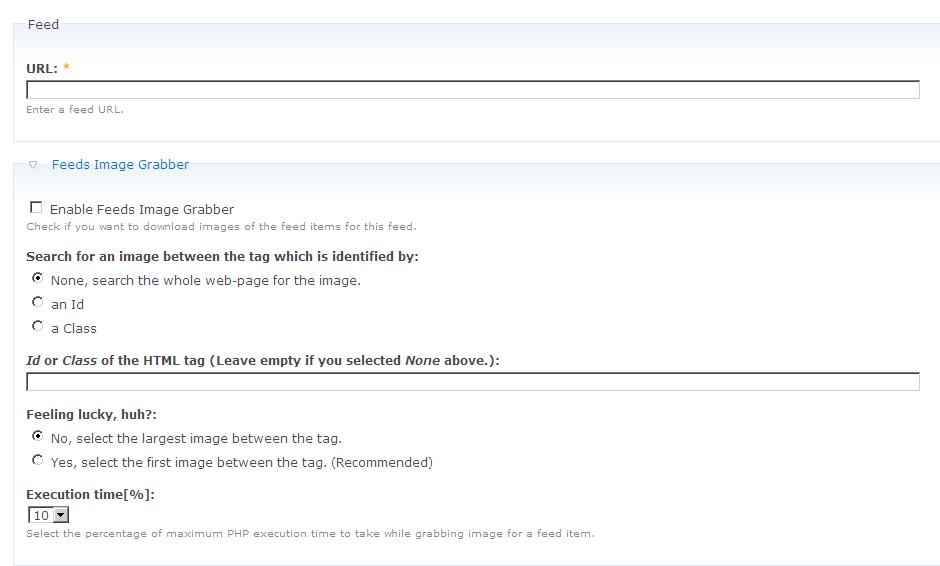Click the 'URL:' field label

pyautogui.click(x=42, y=69)
